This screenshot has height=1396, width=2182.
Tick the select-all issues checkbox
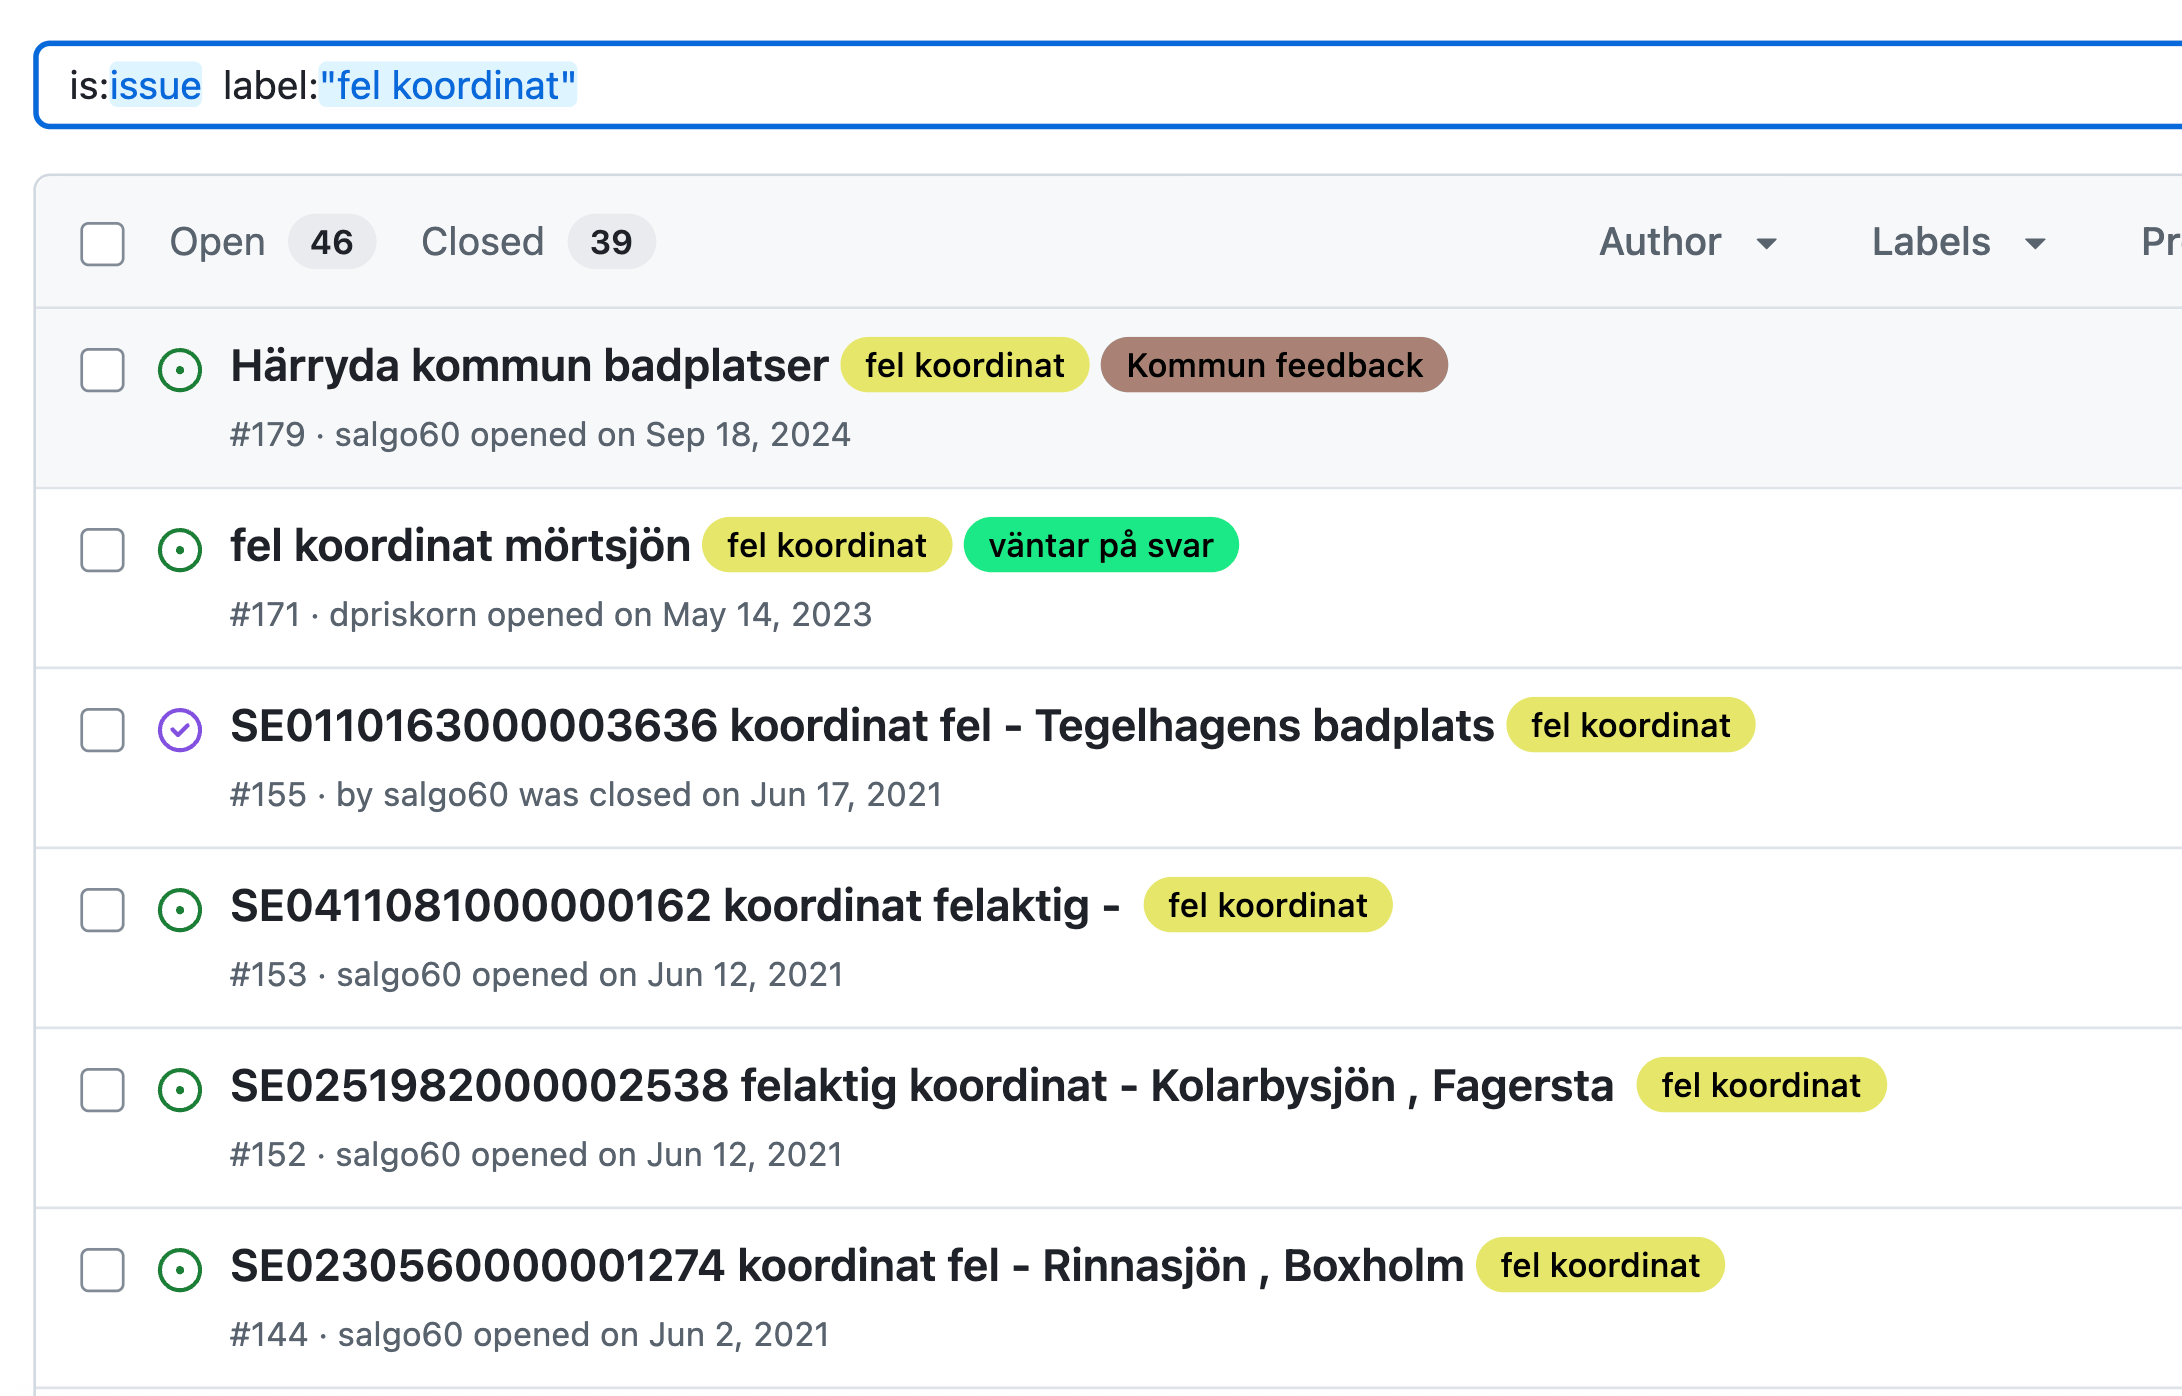coord(102,243)
